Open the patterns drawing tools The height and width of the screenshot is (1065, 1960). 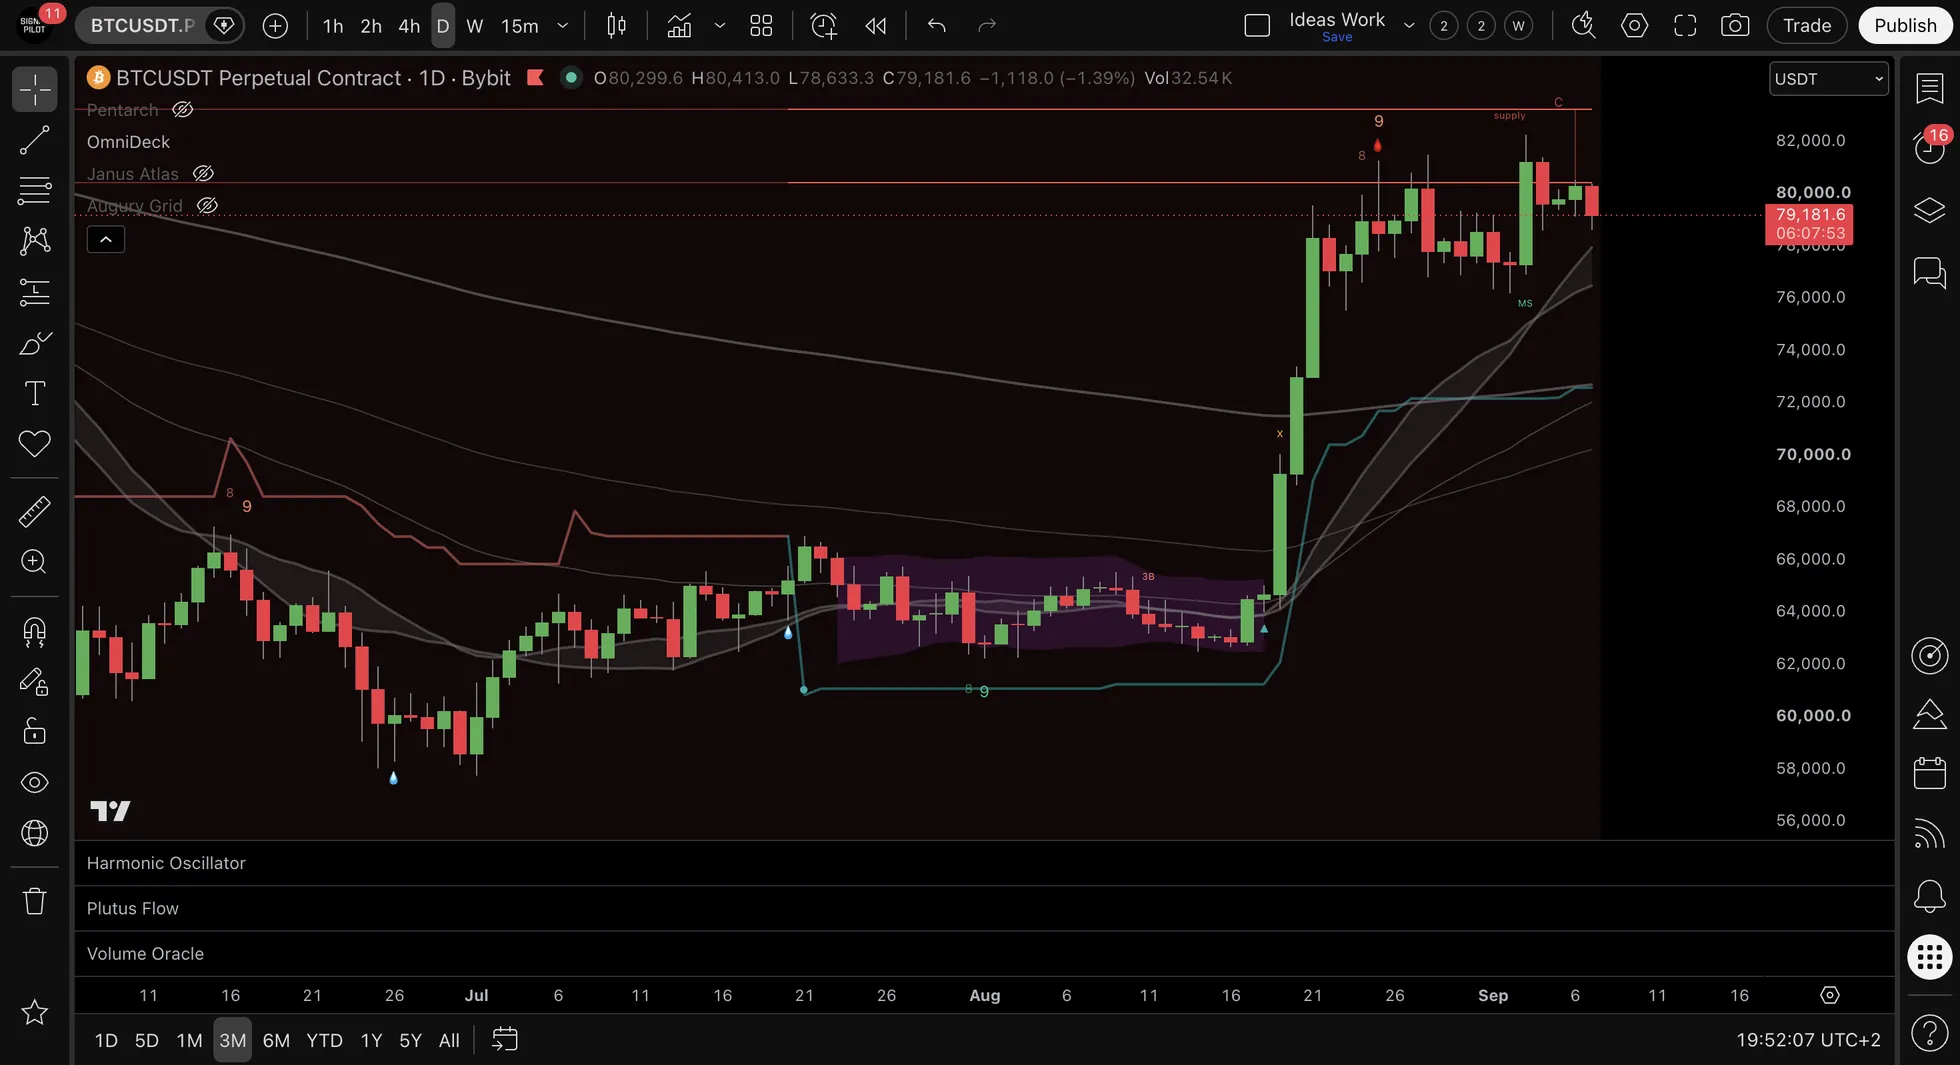[35, 241]
